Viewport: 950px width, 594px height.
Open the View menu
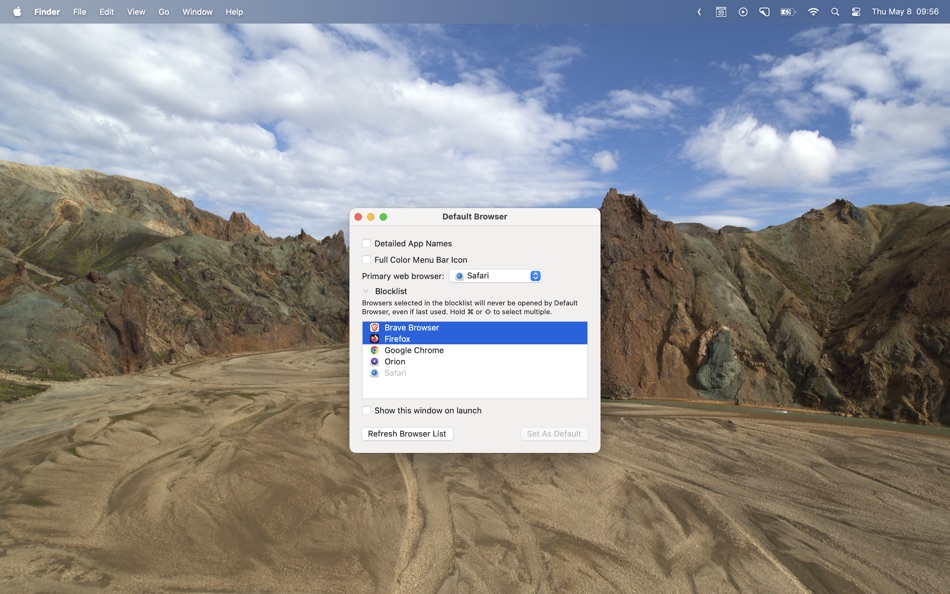pos(136,12)
